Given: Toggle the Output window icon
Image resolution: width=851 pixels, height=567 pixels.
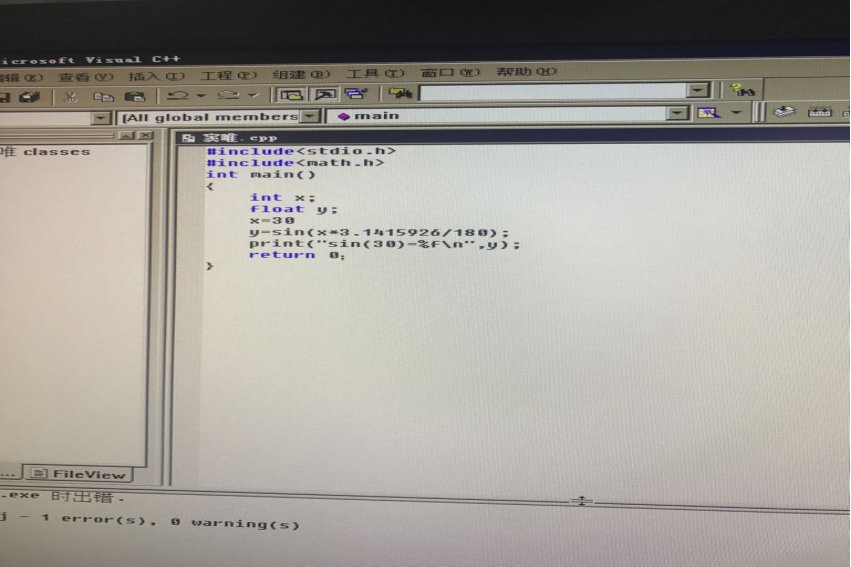Looking at the screenshot, I should tap(325, 94).
